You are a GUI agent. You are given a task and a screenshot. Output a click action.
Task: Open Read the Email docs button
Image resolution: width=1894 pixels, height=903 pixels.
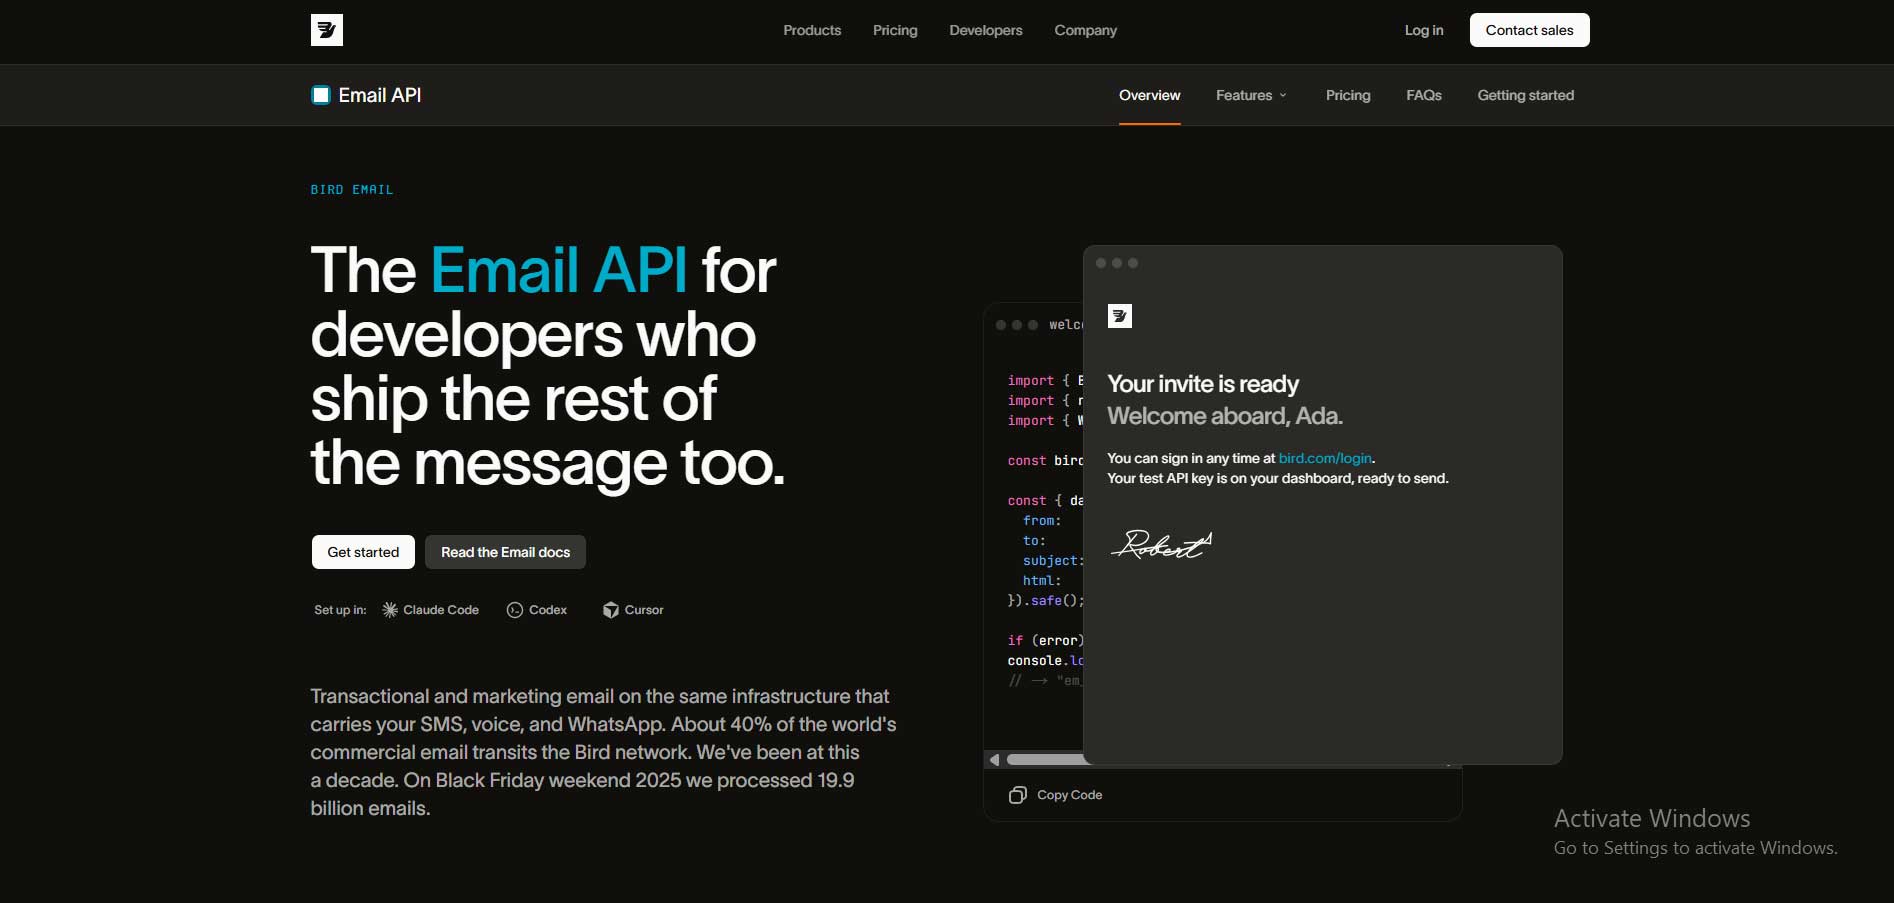[x=506, y=552]
